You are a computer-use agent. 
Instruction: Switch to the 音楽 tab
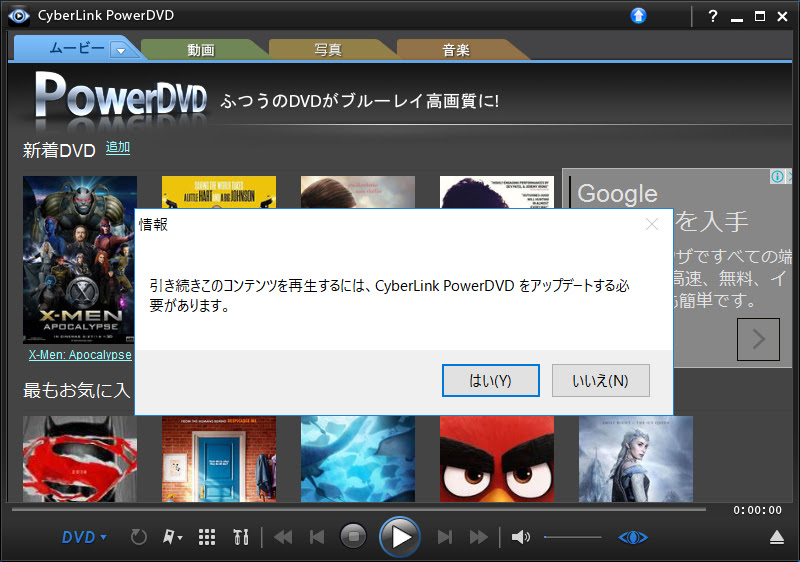[456, 50]
